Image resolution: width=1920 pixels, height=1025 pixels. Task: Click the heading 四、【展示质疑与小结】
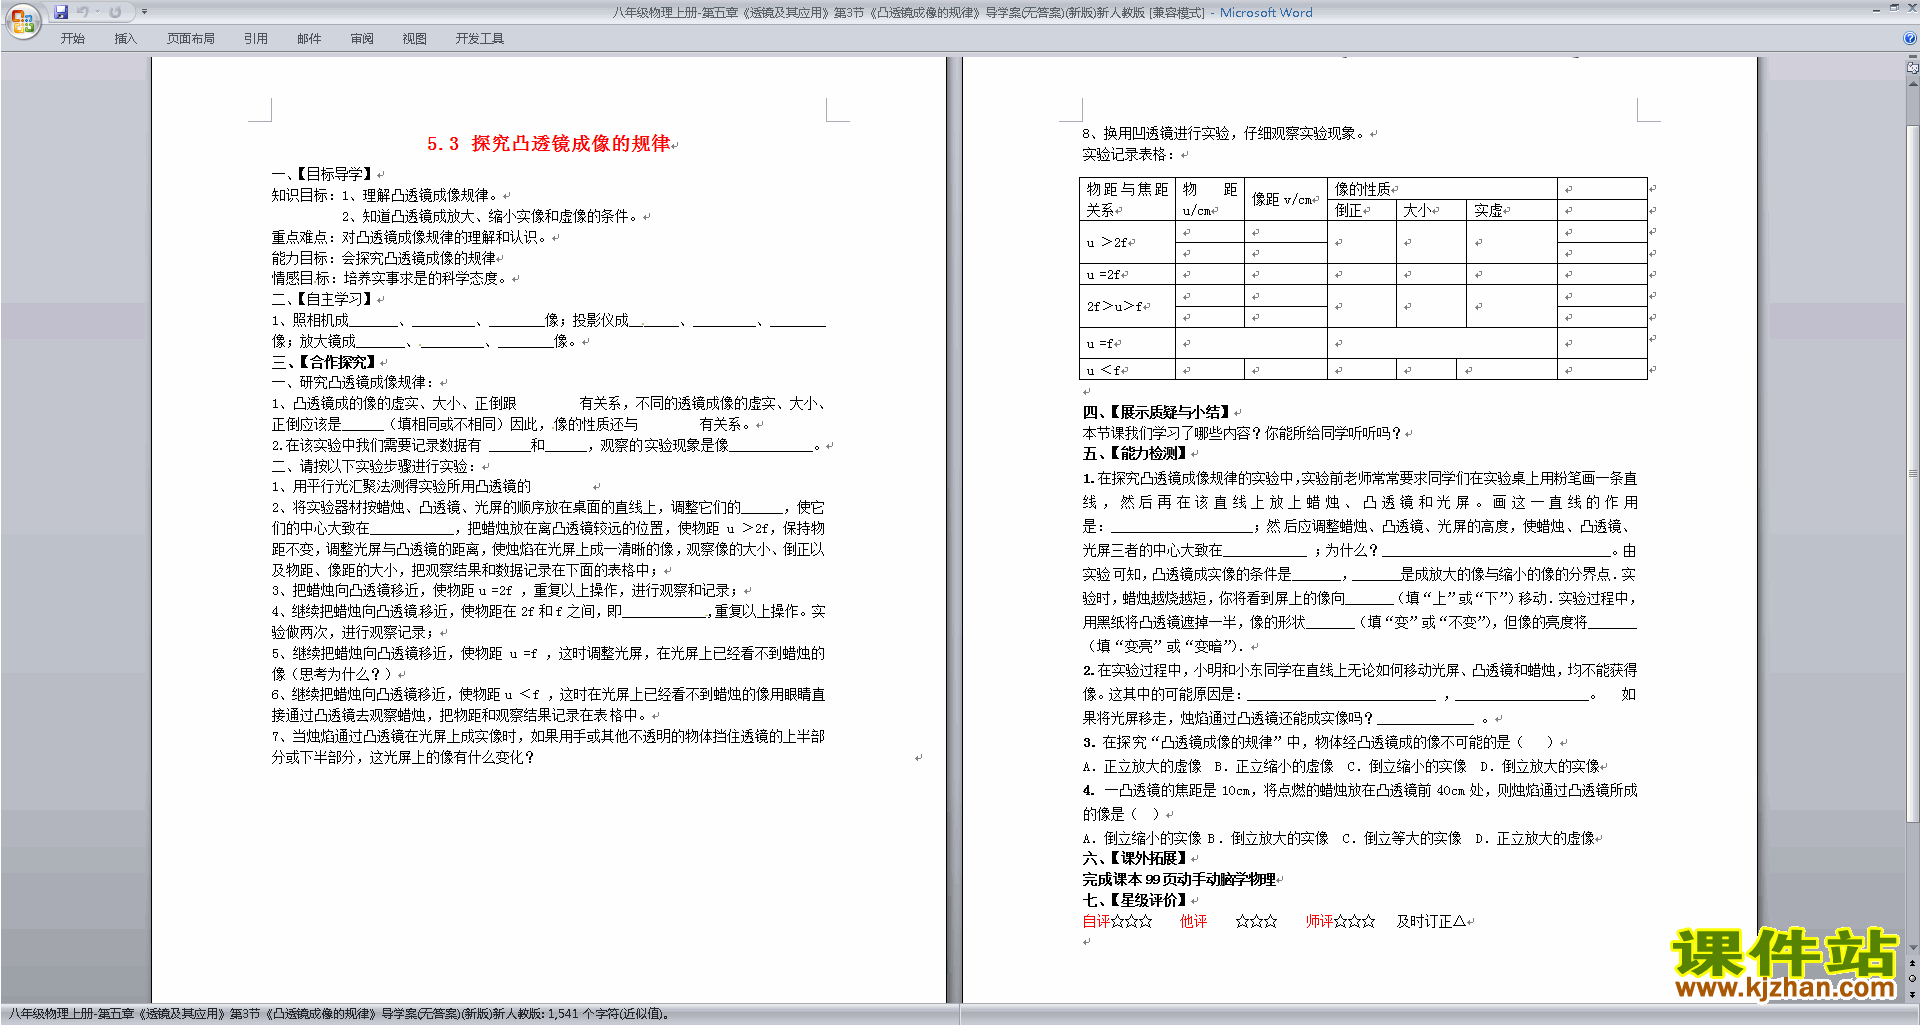[x=1157, y=412]
